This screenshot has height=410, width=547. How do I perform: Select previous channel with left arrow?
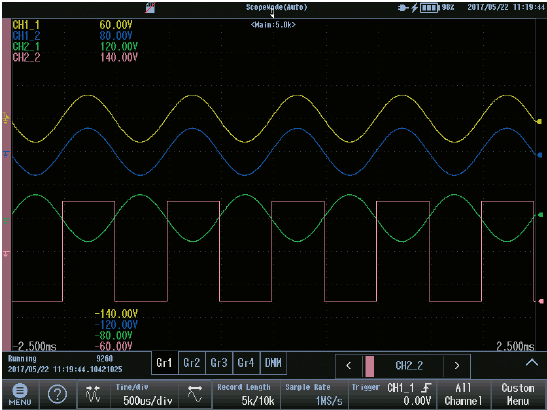tap(349, 366)
